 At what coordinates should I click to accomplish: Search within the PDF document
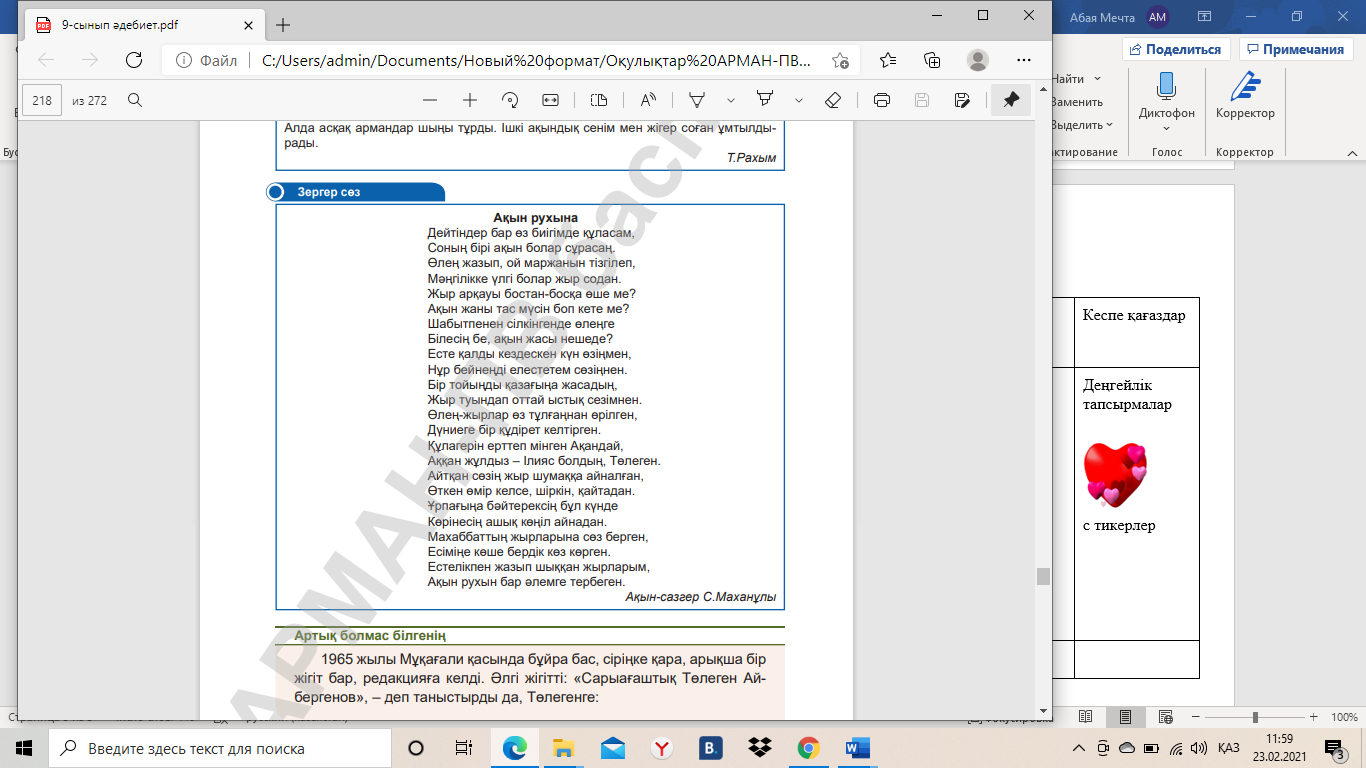tap(135, 100)
